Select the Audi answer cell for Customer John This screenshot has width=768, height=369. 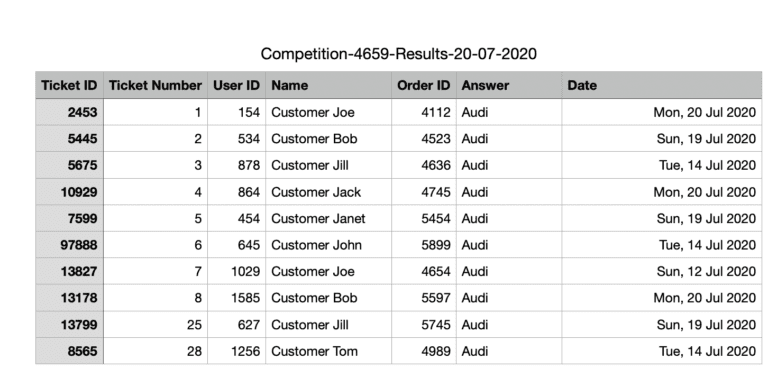[x=509, y=245]
